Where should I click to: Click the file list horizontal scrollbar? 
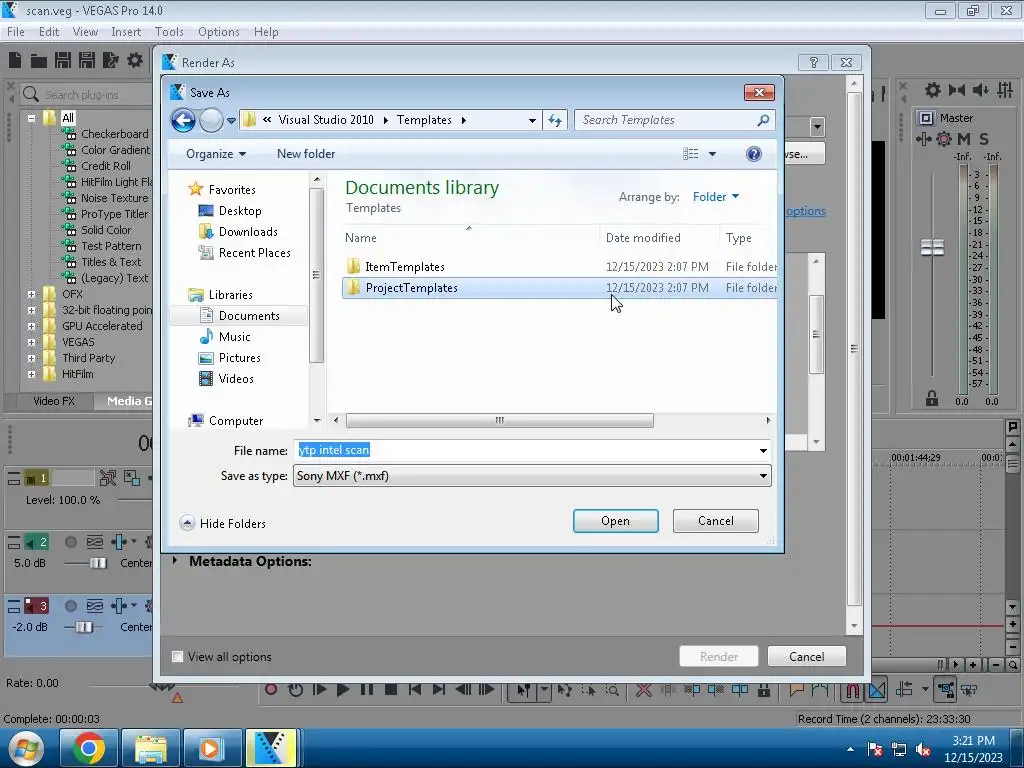tap(500, 421)
